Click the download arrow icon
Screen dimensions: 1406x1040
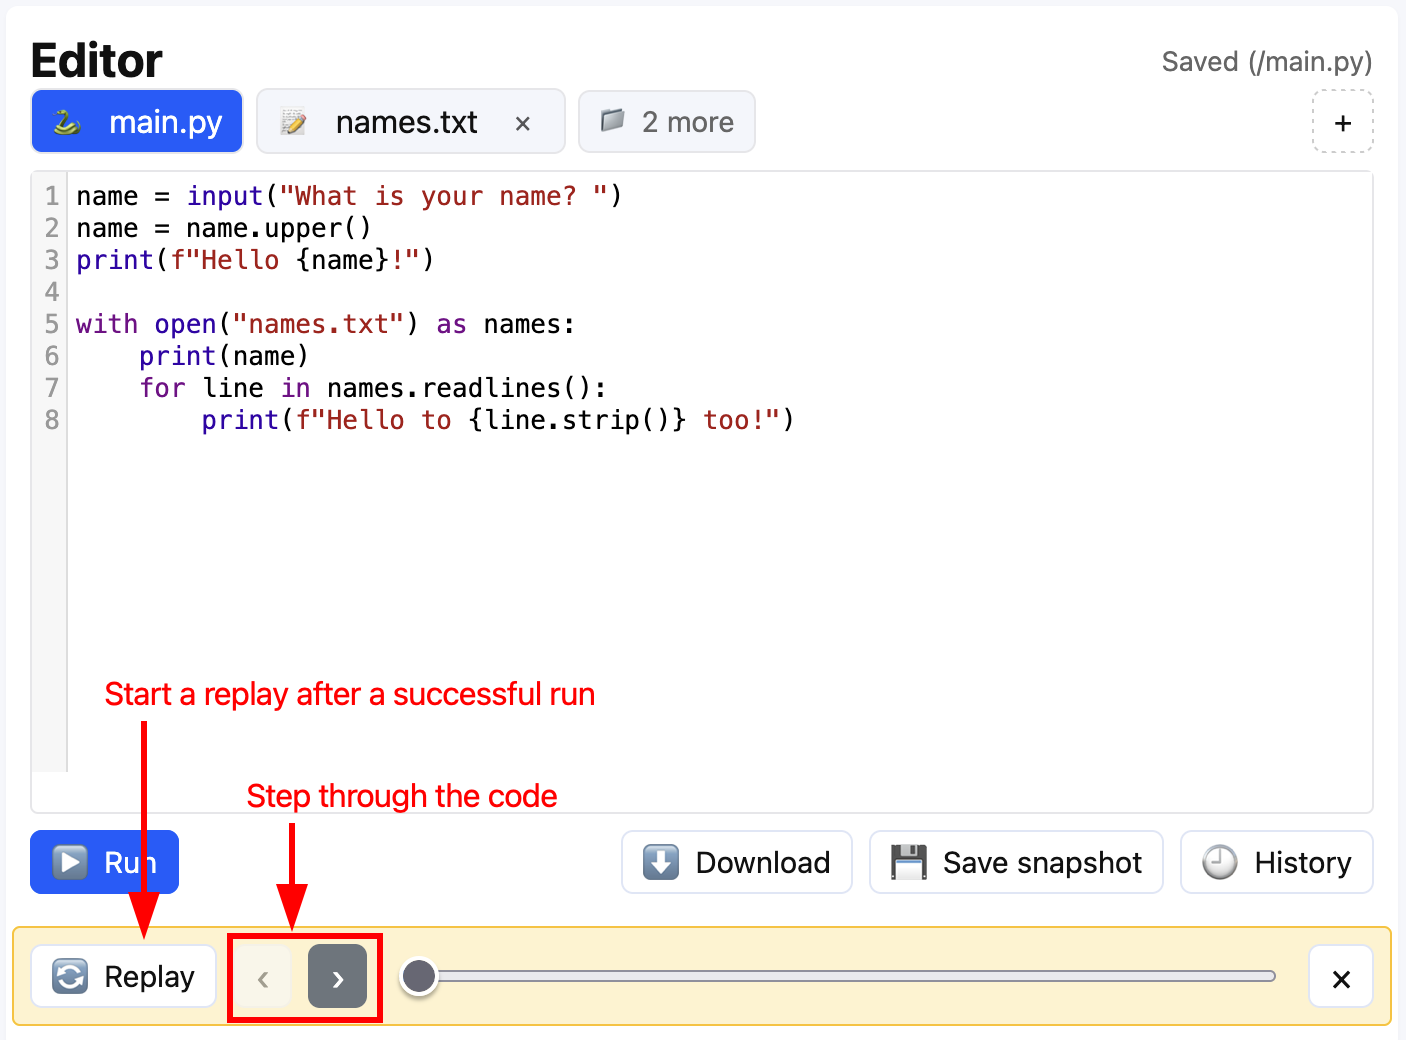click(660, 862)
